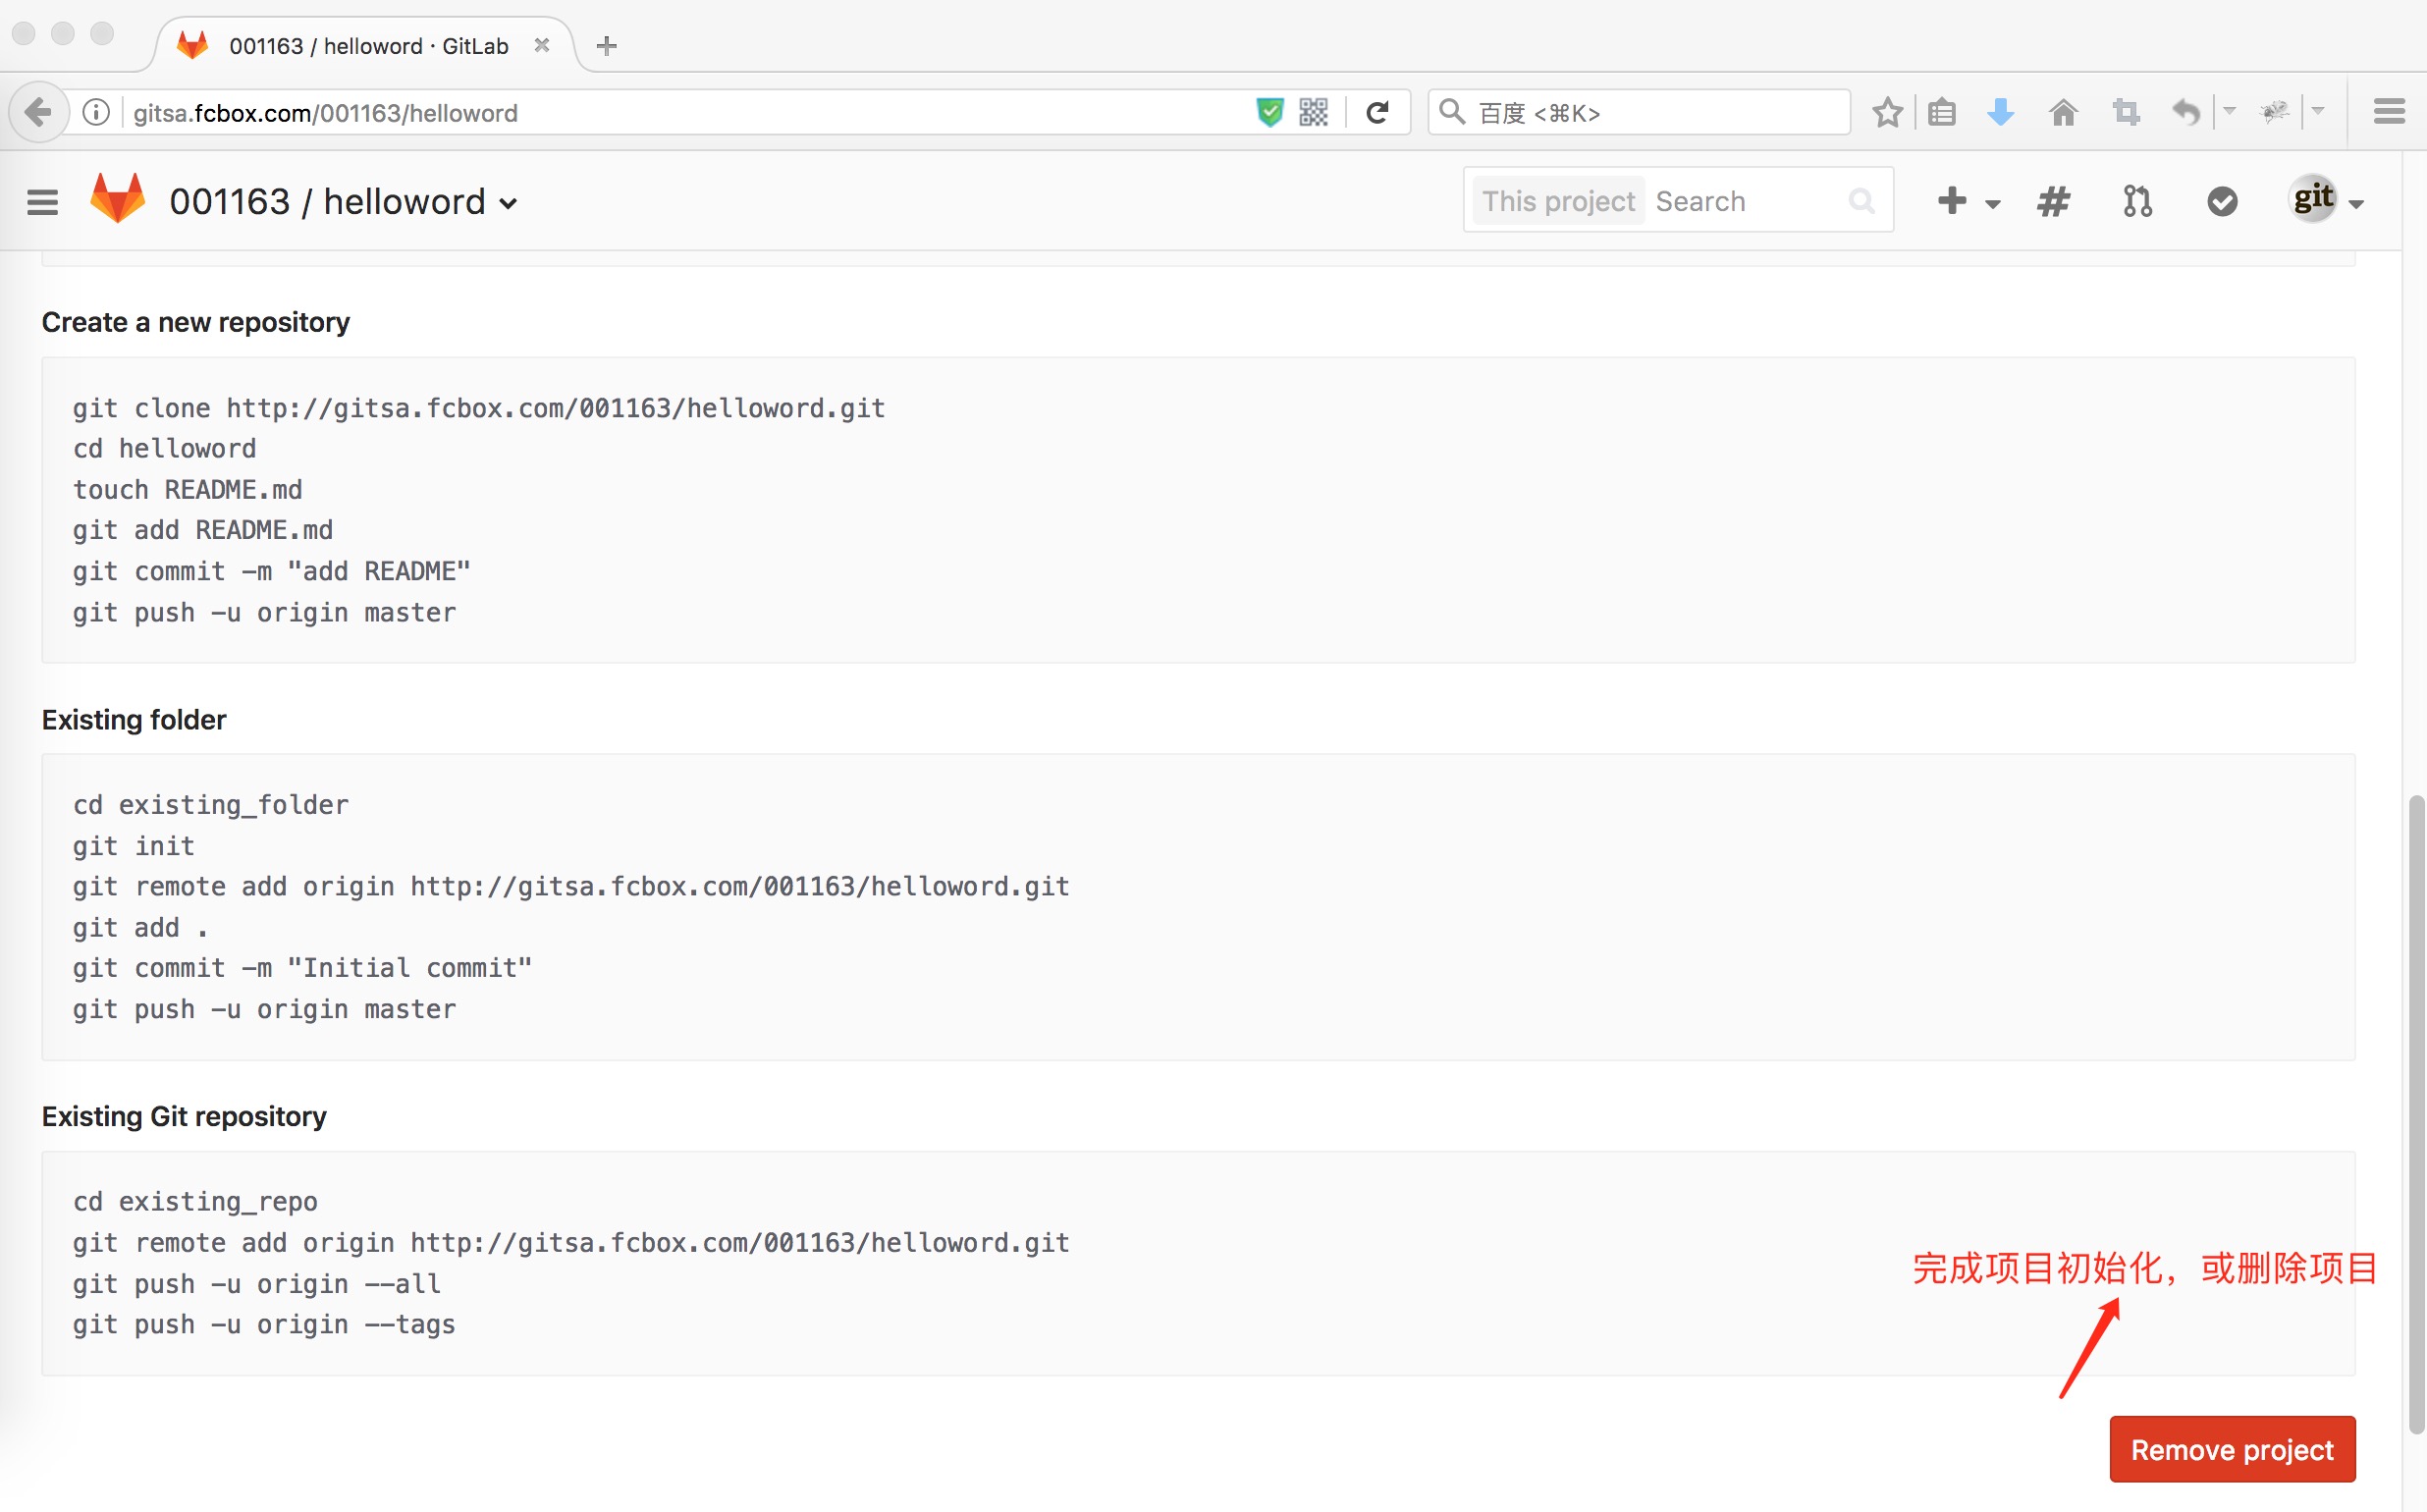This screenshot has height=1512, width=2427.
Task: Go back with the browser back arrow
Action: [38, 112]
